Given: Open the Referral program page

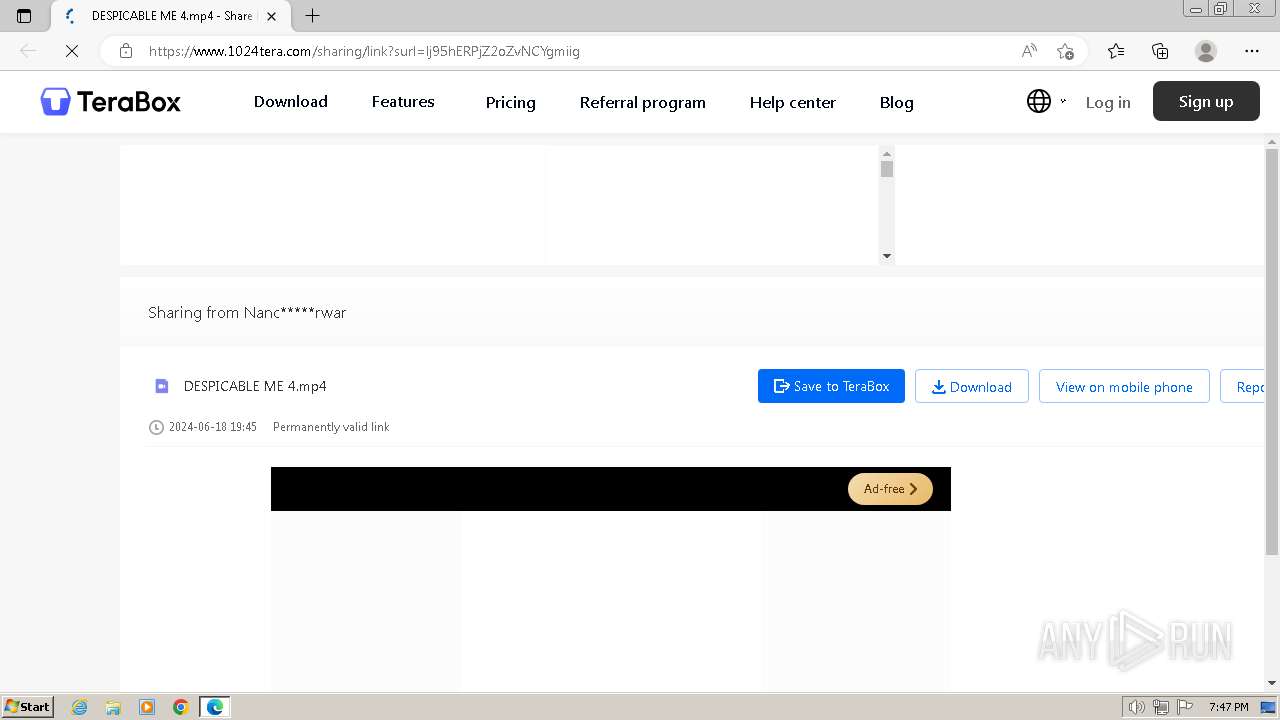Looking at the screenshot, I should pos(643,102).
